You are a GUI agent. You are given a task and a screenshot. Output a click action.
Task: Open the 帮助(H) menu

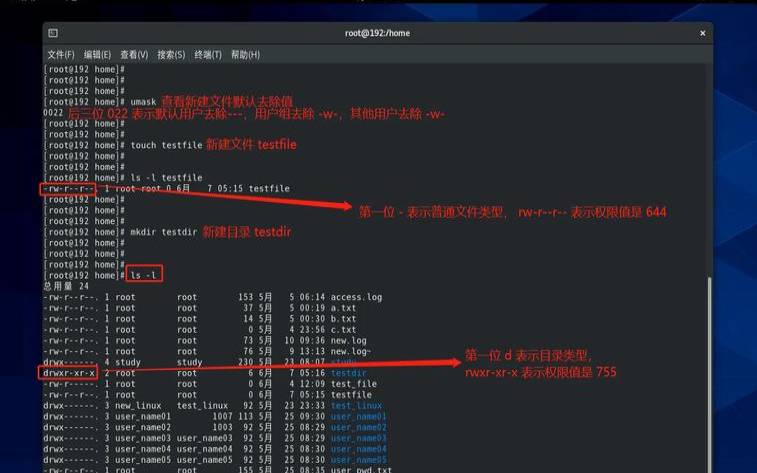click(245, 55)
